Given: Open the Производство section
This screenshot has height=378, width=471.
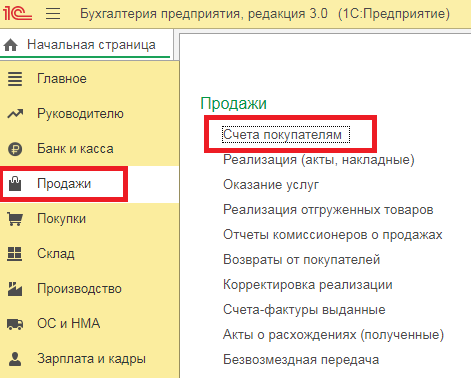Looking at the screenshot, I should tap(89, 289).
